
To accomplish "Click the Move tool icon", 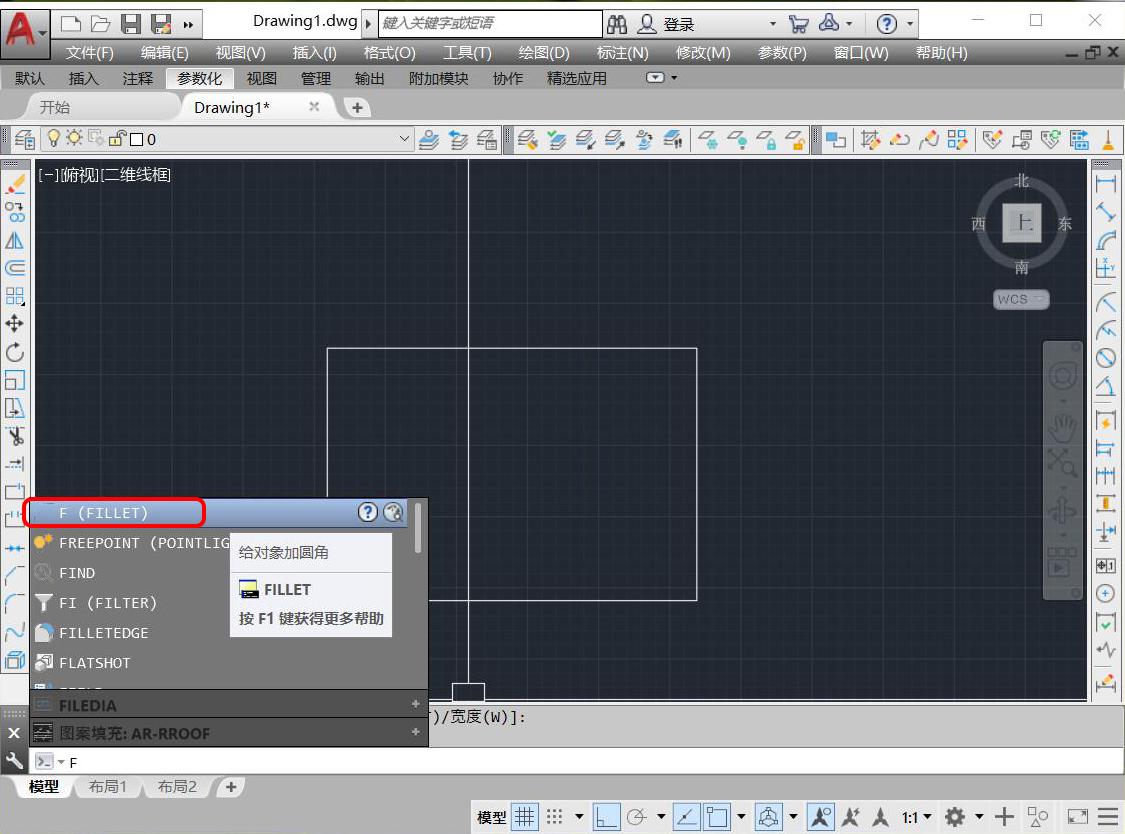I will [15, 324].
